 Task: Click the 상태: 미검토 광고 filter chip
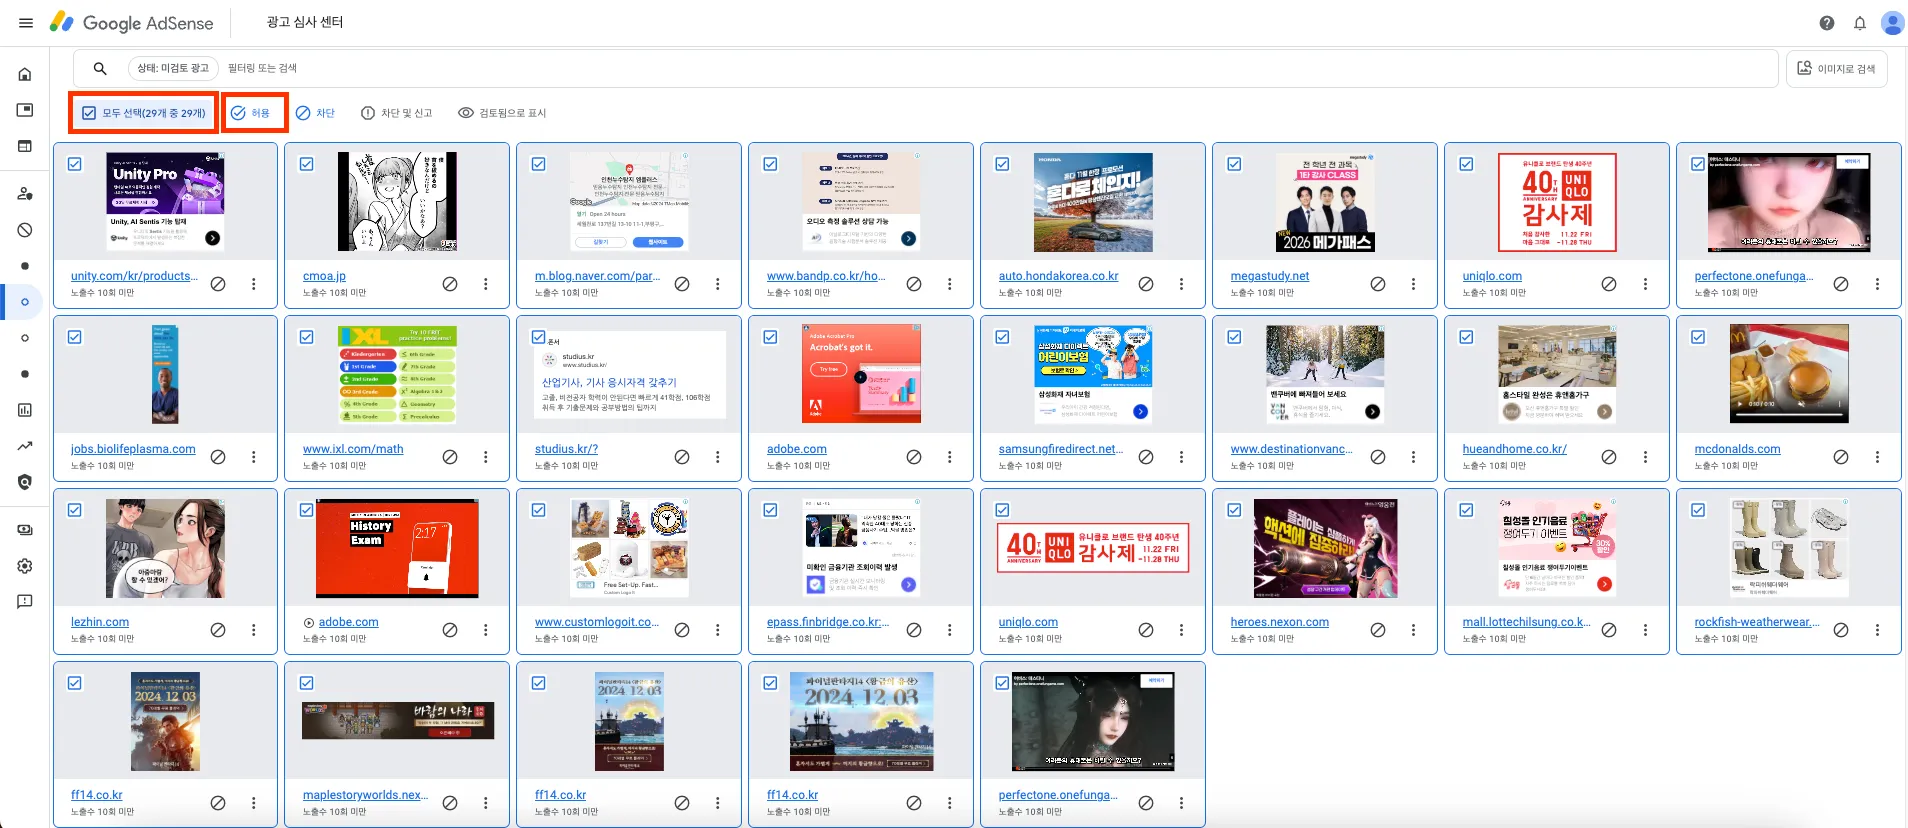[x=173, y=68]
